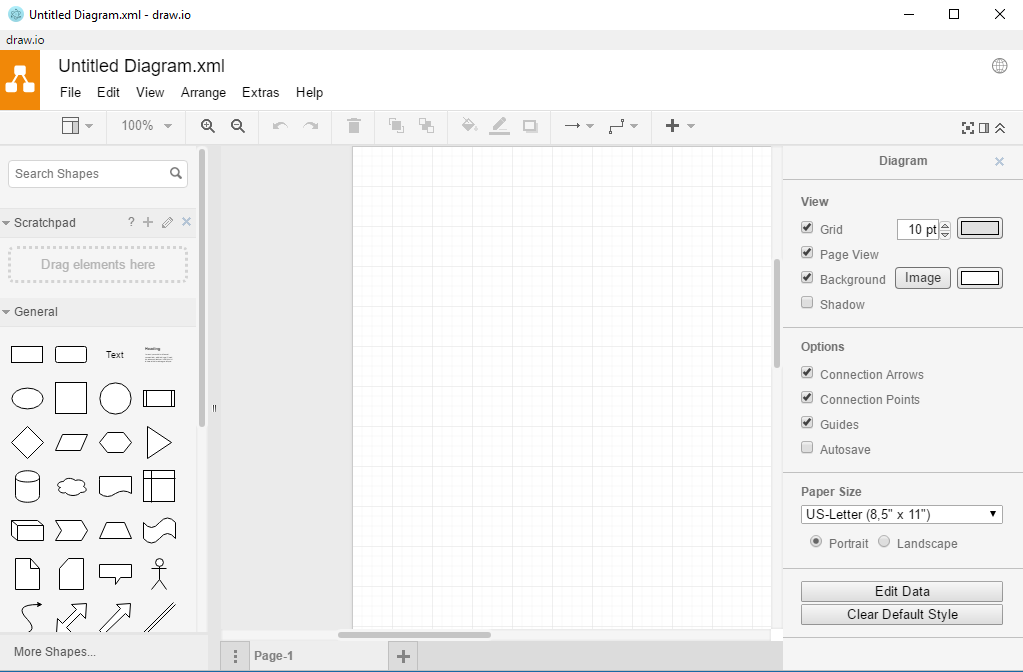Click the To Front icon
This screenshot has height=672, width=1023.
pos(395,126)
